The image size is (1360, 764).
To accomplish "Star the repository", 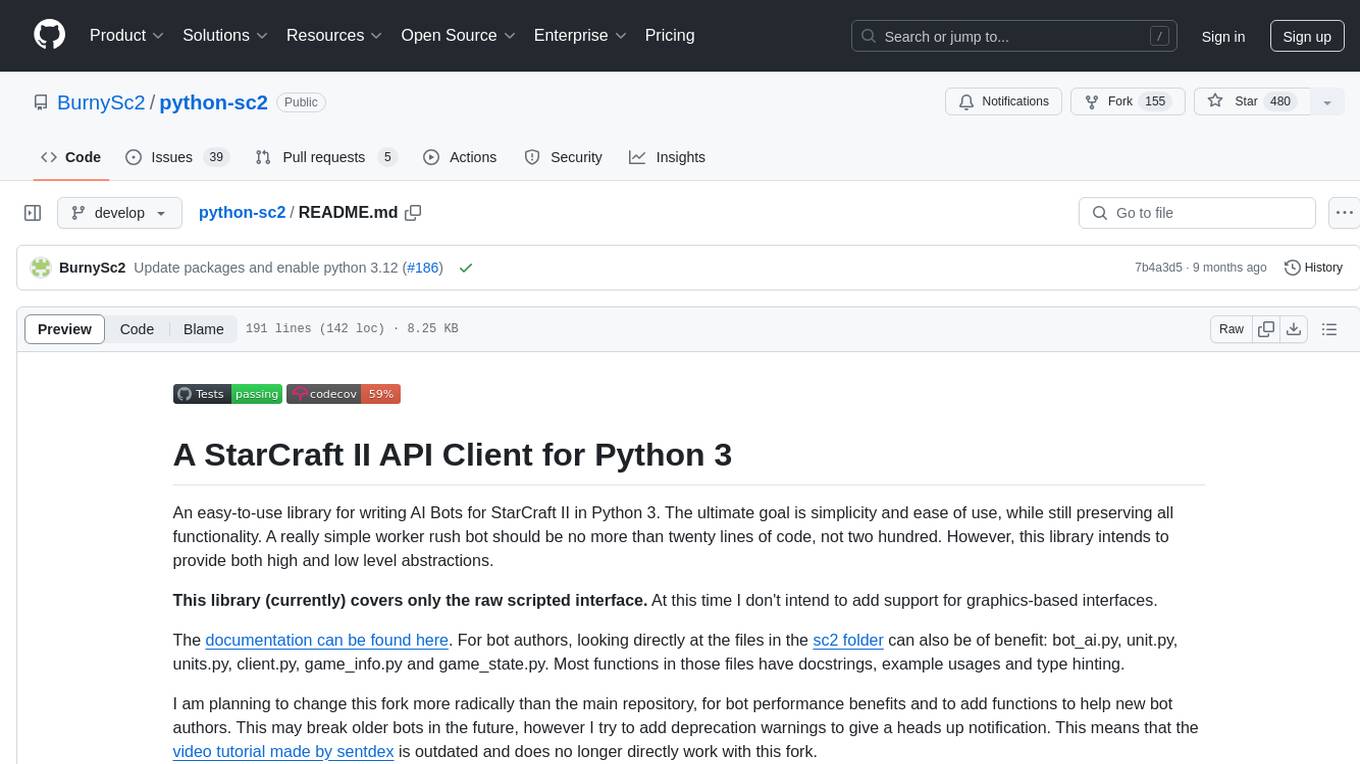I will (1252, 102).
